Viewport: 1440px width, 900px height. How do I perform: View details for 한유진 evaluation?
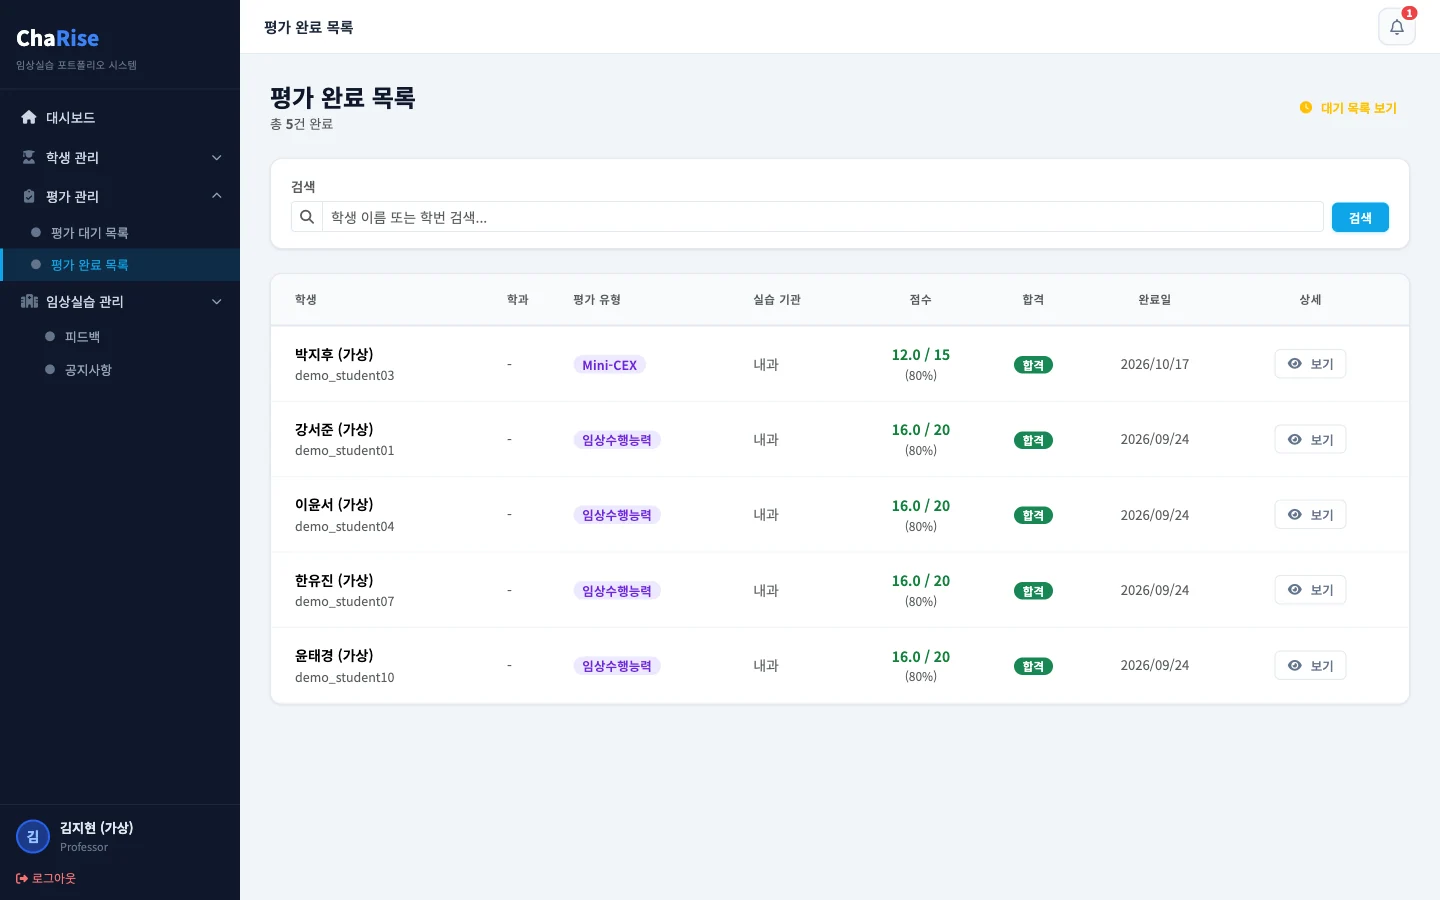click(1310, 590)
